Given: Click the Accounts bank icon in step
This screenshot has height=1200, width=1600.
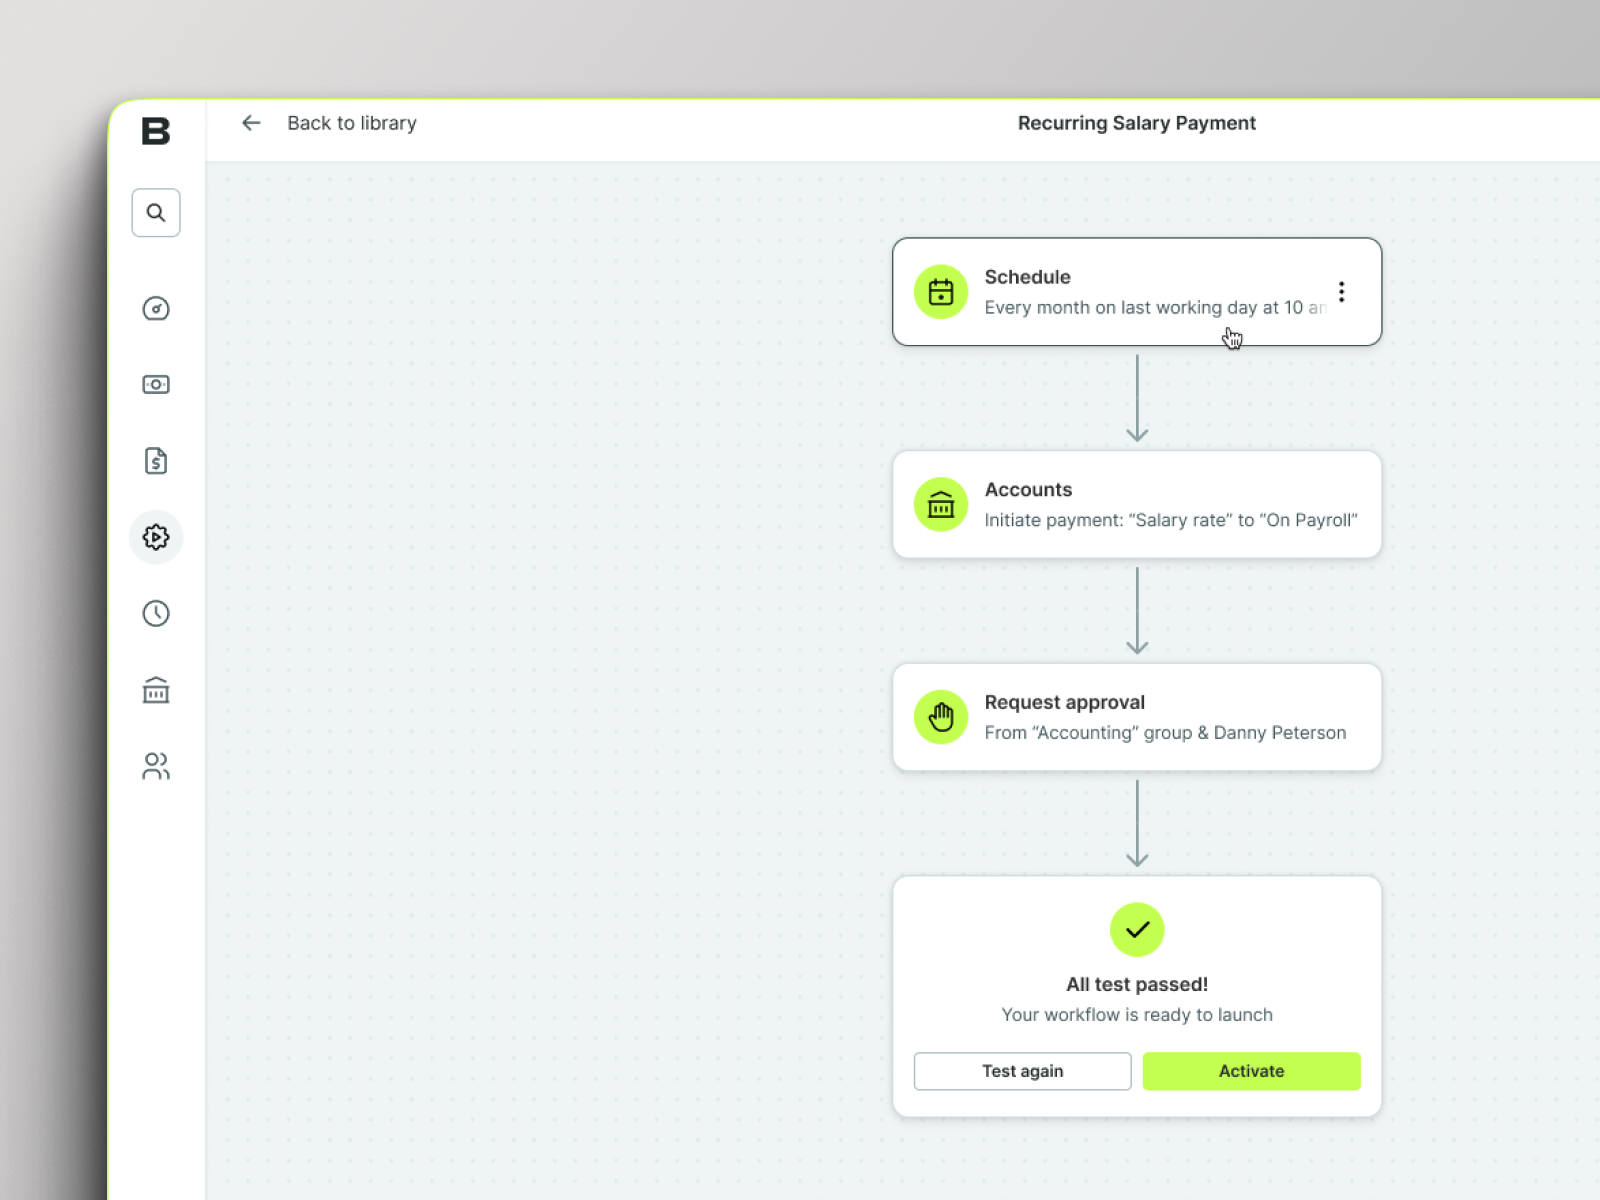Looking at the screenshot, I should tap(941, 505).
